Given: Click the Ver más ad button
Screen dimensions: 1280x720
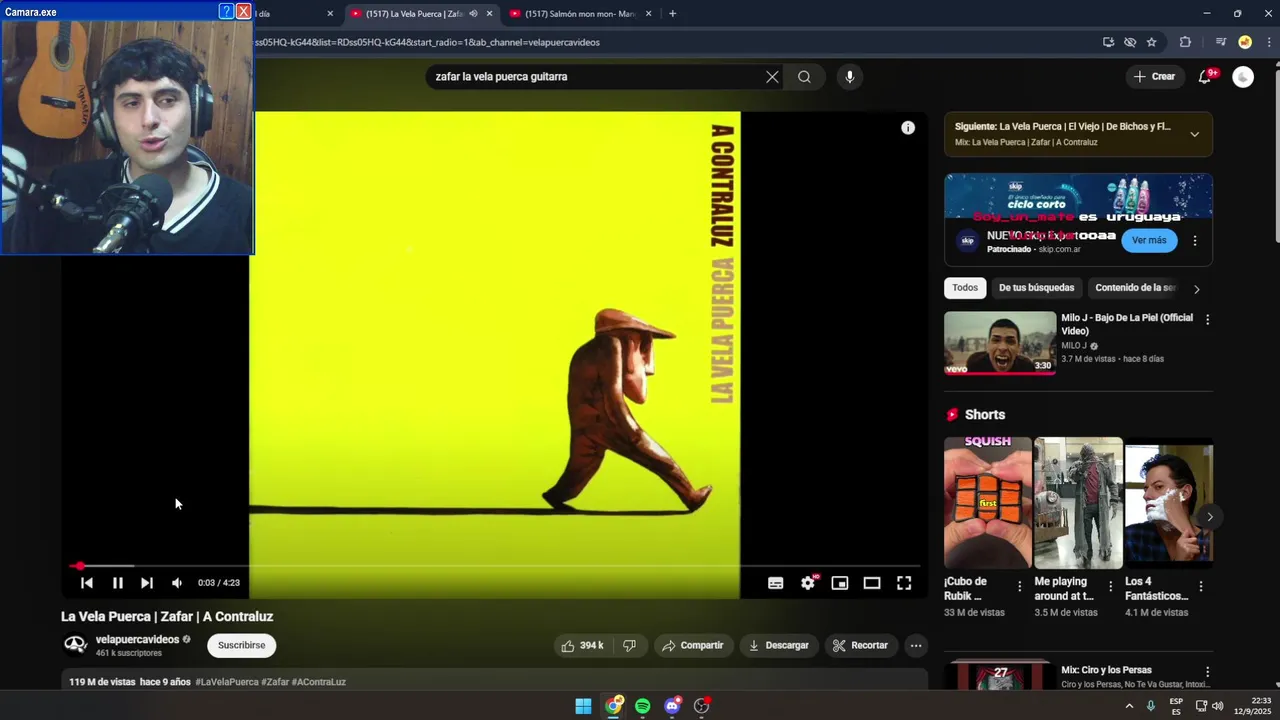Looking at the screenshot, I should click(x=1149, y=240).
